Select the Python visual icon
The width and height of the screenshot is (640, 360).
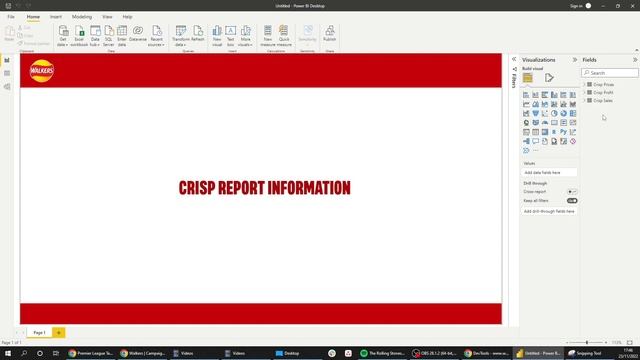tap(564, 132)
